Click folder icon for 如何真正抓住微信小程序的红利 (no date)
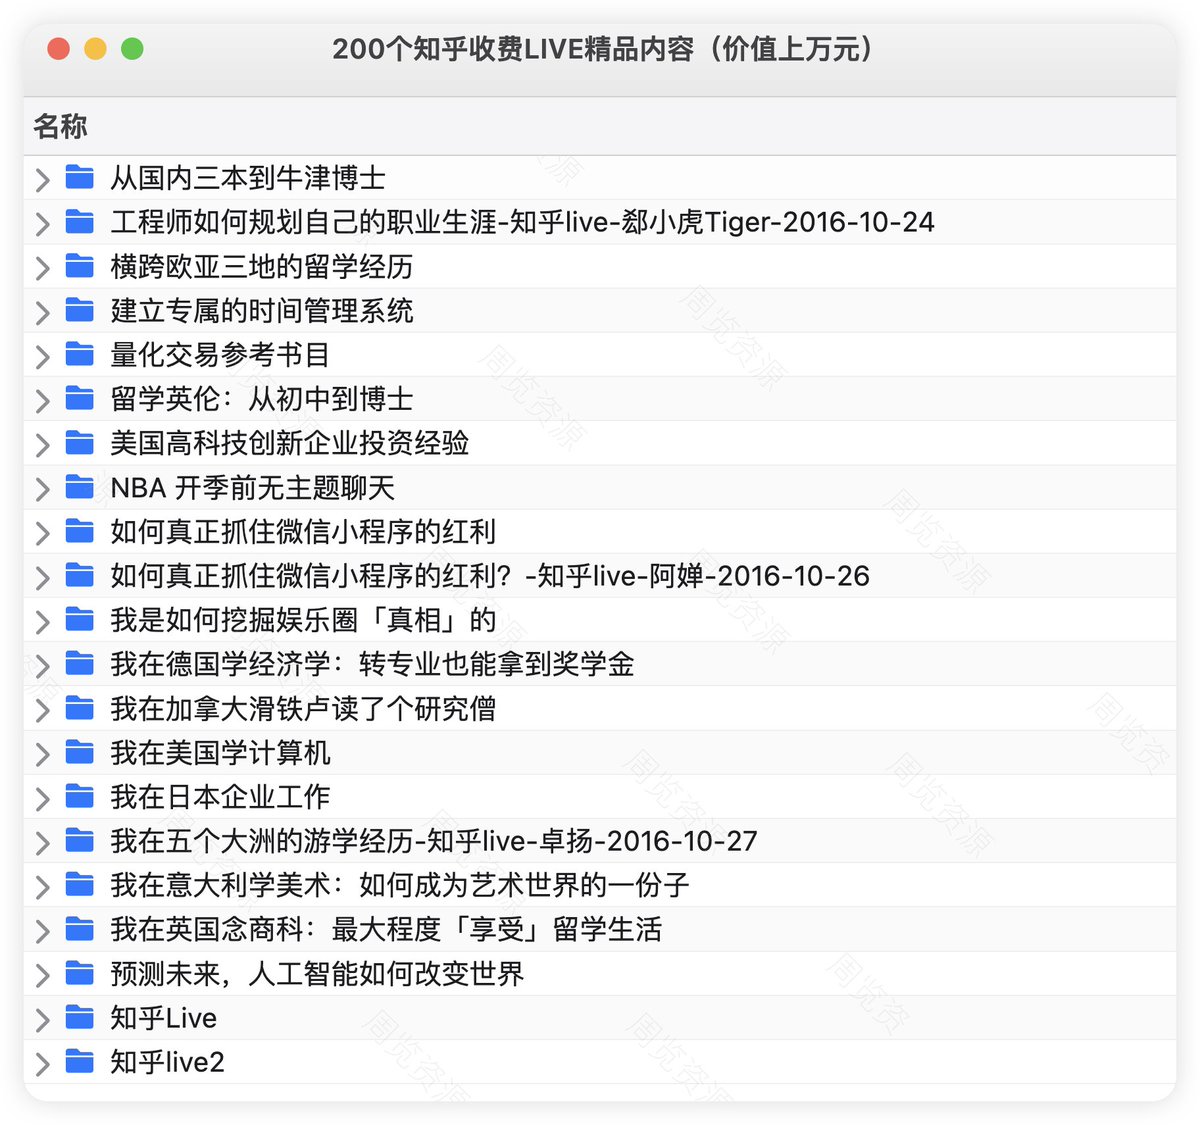Viewport: 1200px width, 1125px height. 80,531
